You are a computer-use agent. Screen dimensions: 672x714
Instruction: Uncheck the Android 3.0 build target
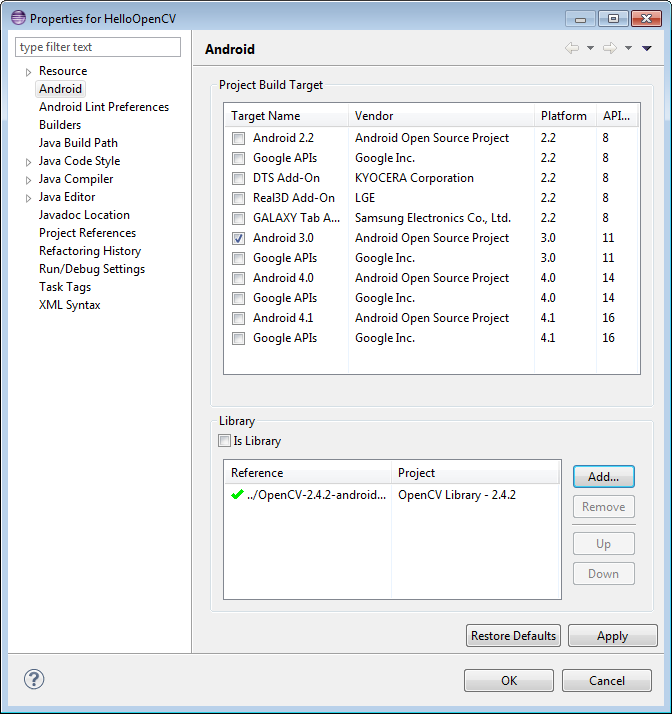[238, 238]
